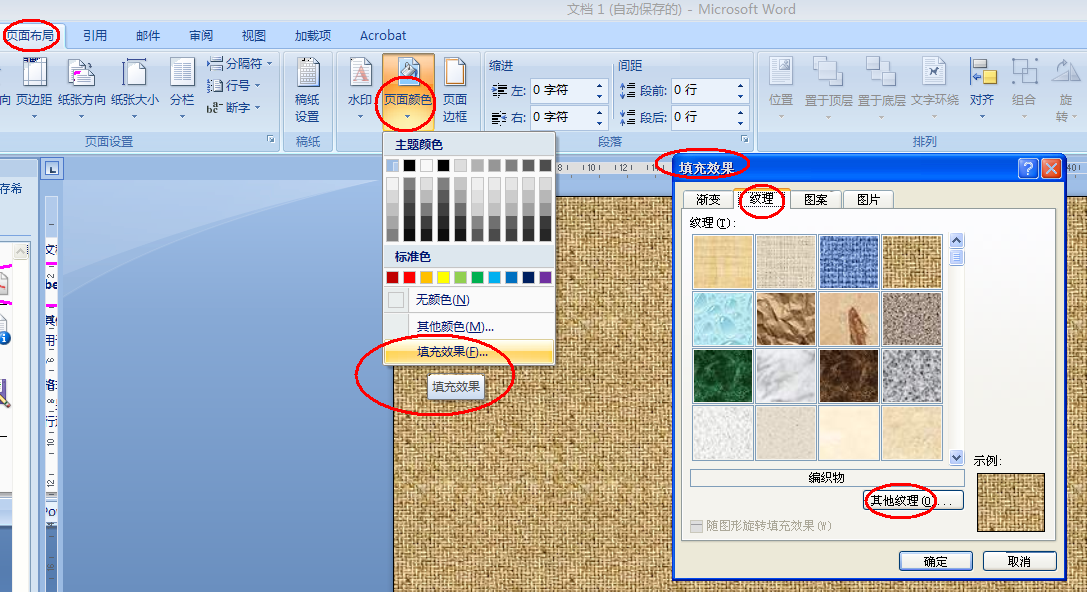Open the 断字 hyphenation dropdown
1087x592 pixels.
coord(234,107)
